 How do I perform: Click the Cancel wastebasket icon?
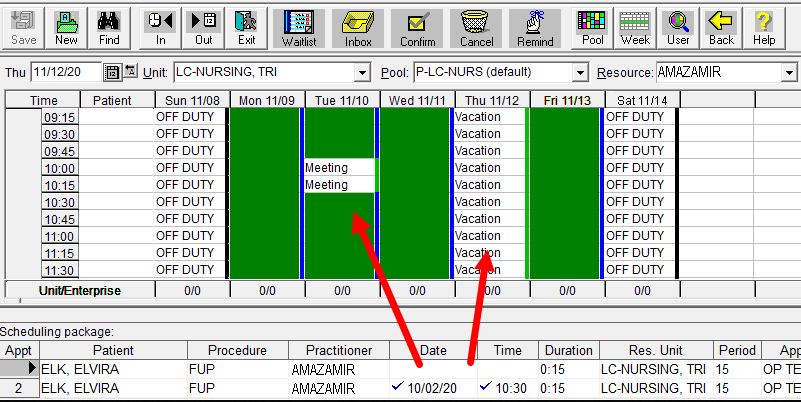[x=477, y=29]
